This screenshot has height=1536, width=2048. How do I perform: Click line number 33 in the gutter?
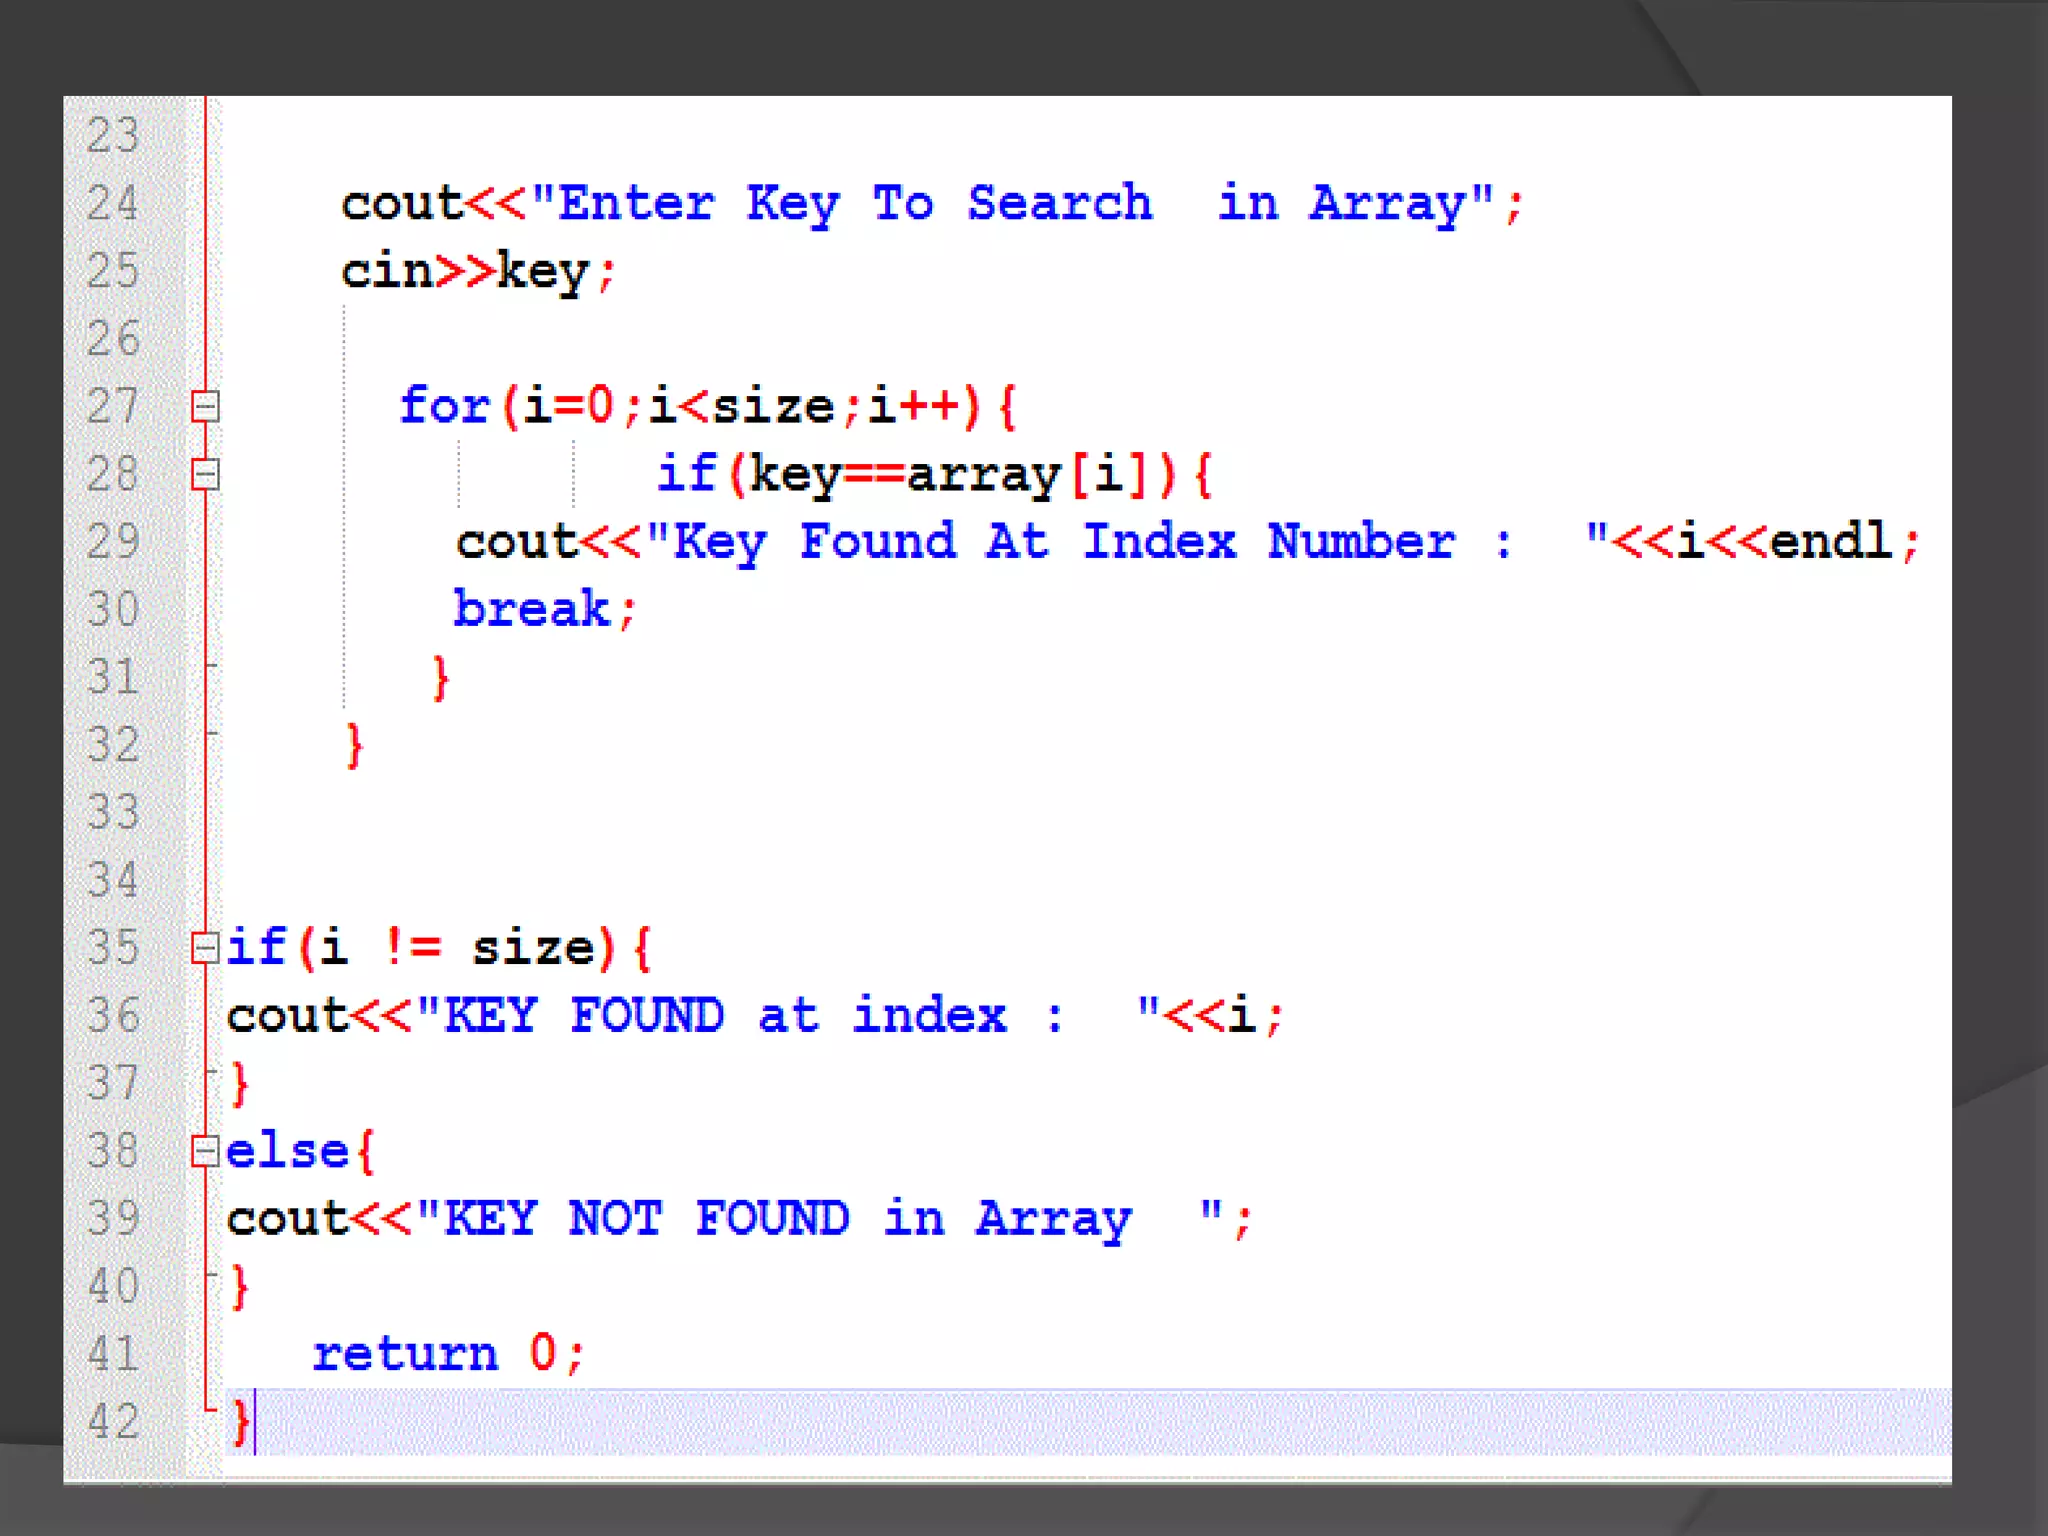(112, 811)
